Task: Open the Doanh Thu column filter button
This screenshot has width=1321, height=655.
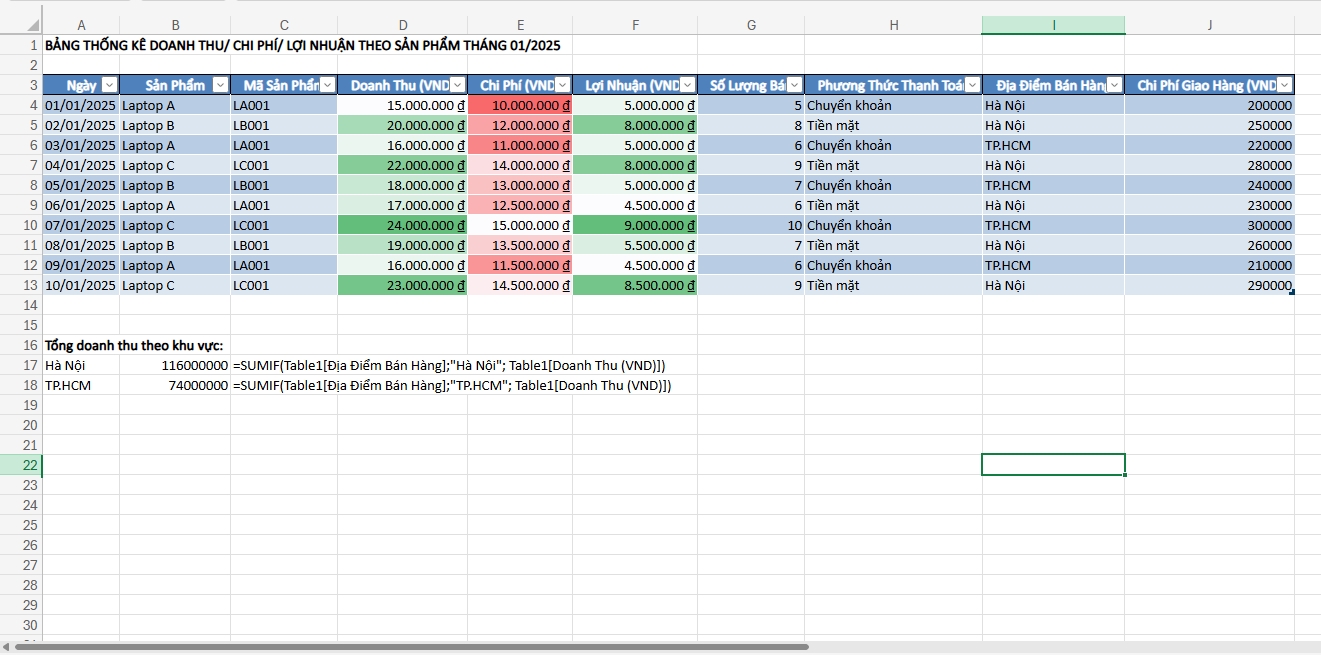Action: click(457, 85)
